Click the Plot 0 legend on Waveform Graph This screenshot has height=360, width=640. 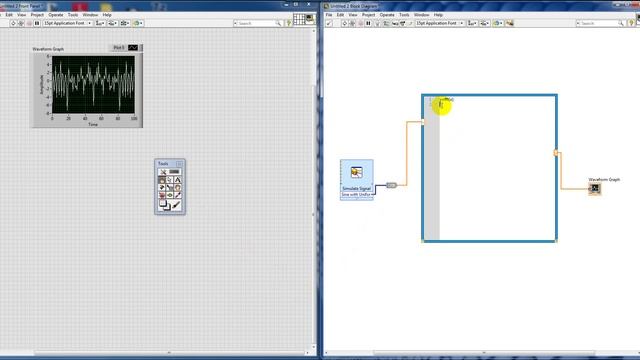point(125,48)
